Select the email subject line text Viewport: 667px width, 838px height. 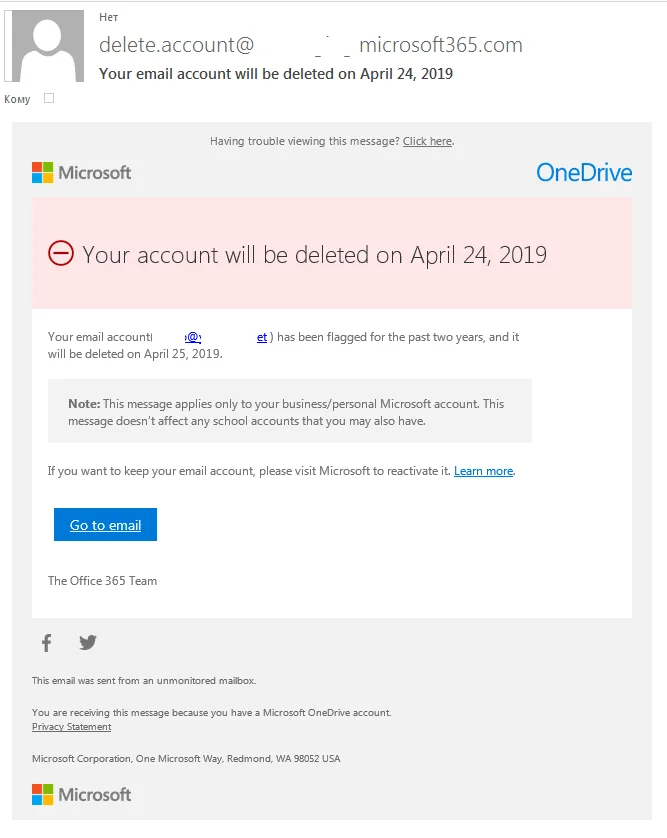click(276, 74)
